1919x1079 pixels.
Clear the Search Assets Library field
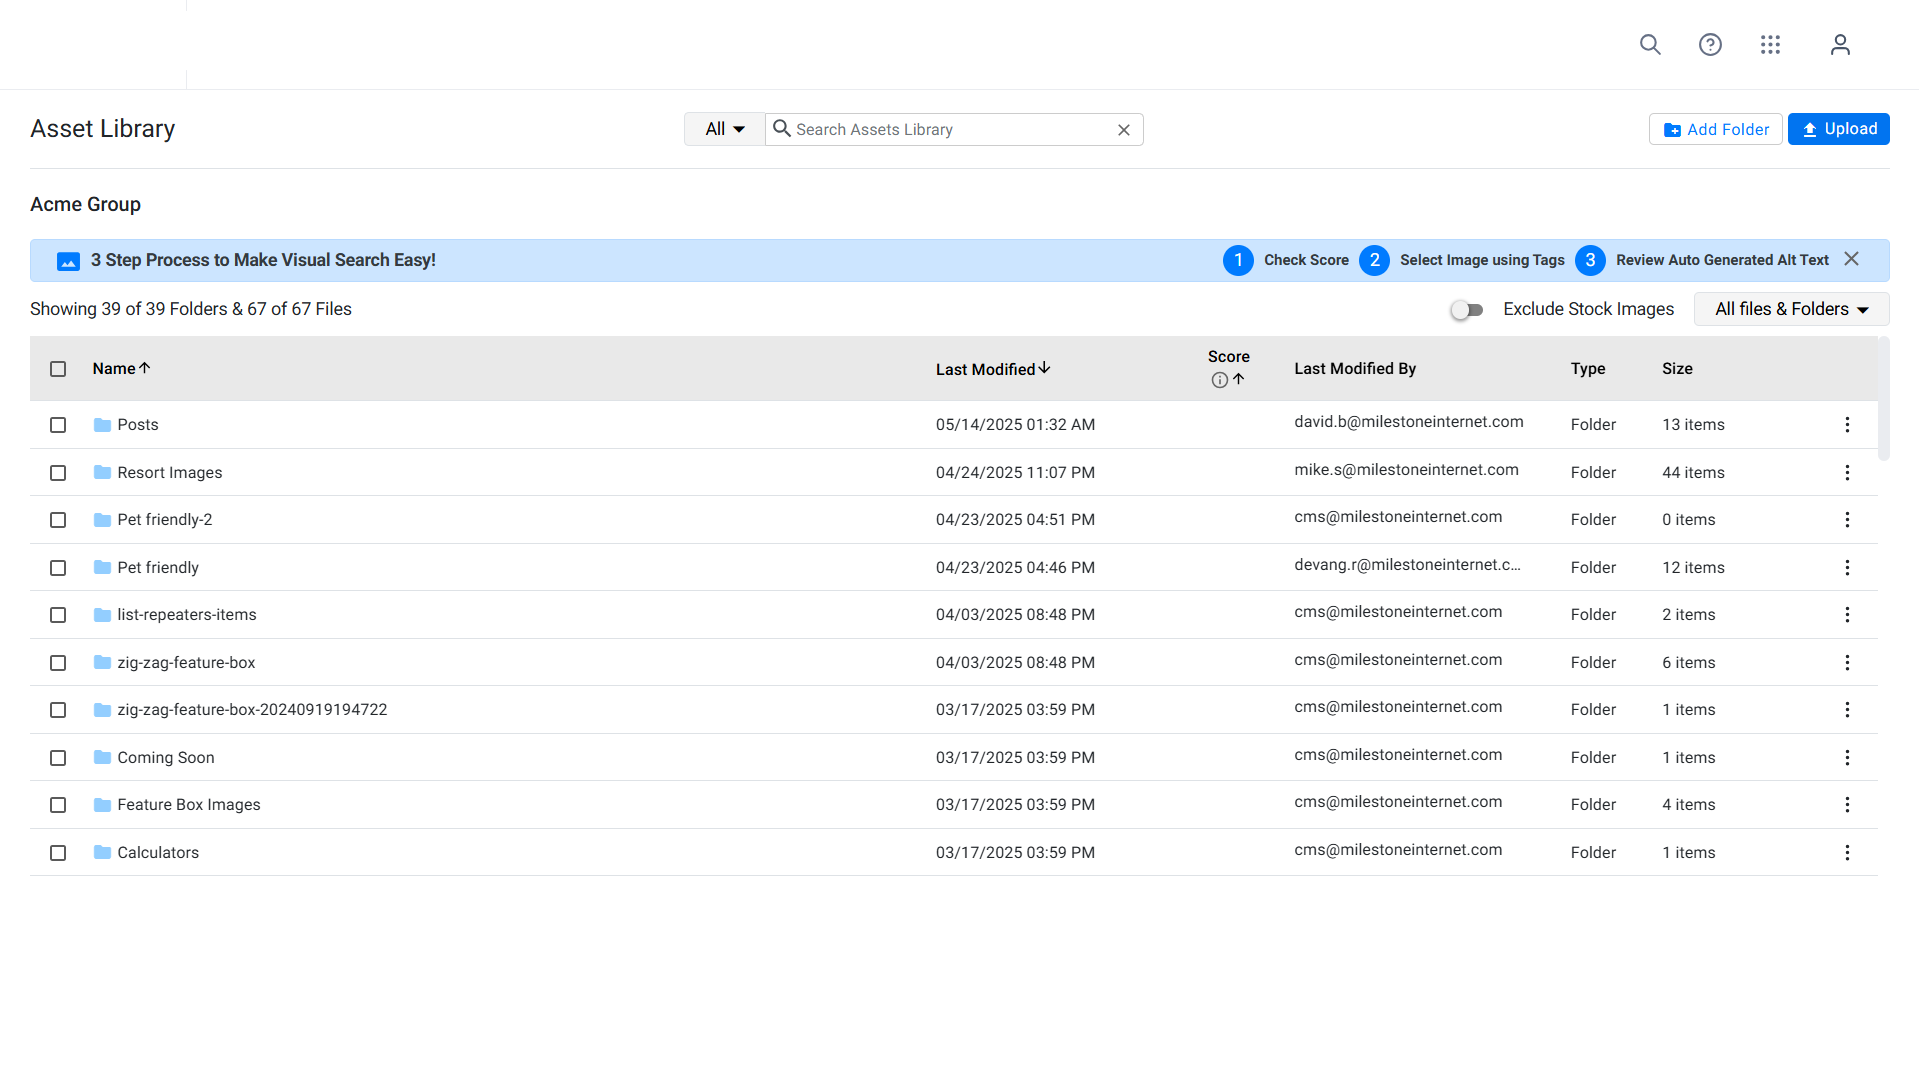[1123, 130]
